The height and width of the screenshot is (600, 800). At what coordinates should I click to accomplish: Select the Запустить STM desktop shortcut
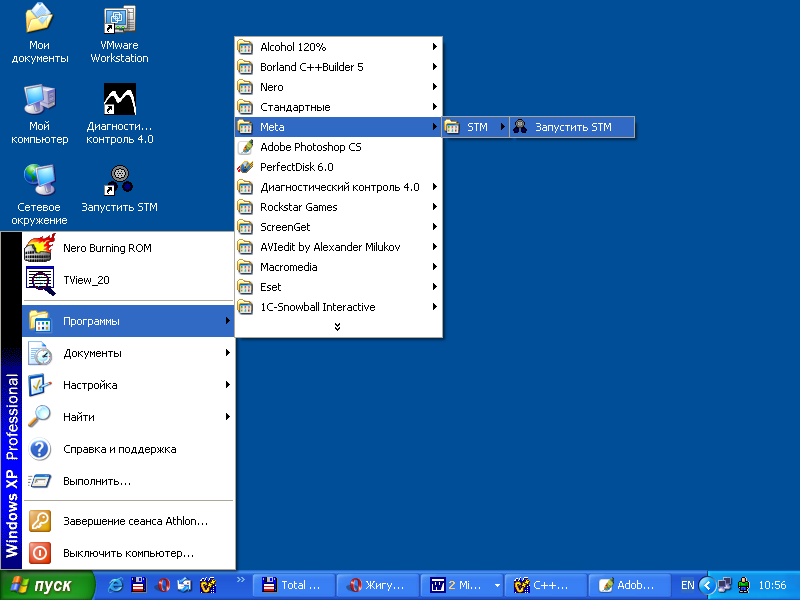click(x=119, y=189)
